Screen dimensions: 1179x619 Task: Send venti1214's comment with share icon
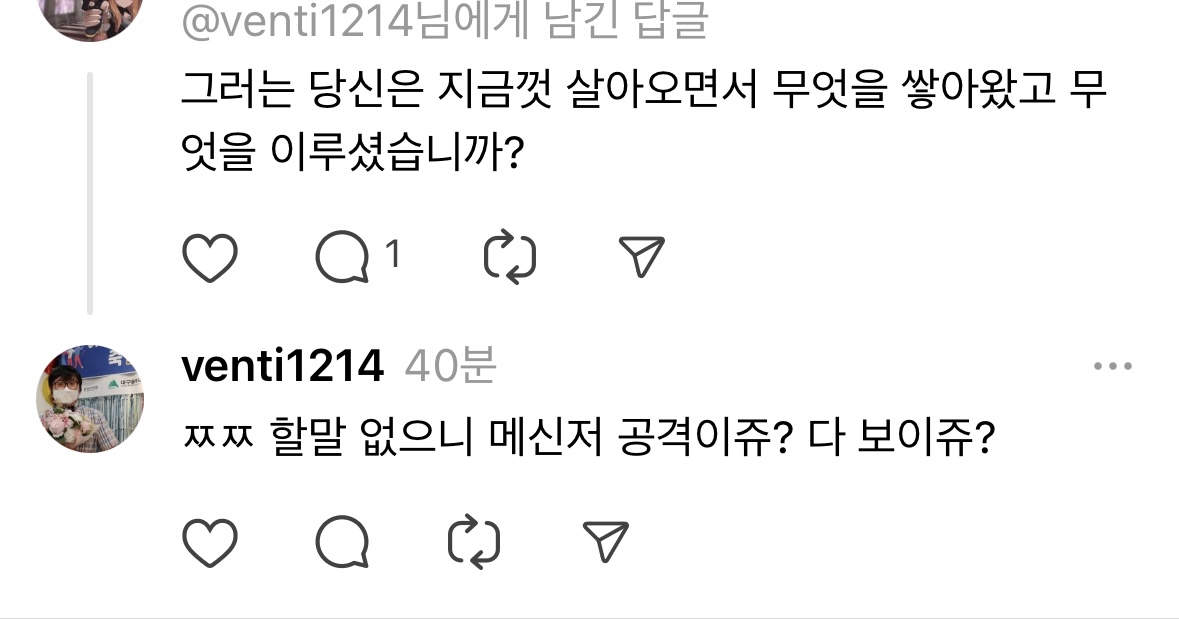point(605,544)
